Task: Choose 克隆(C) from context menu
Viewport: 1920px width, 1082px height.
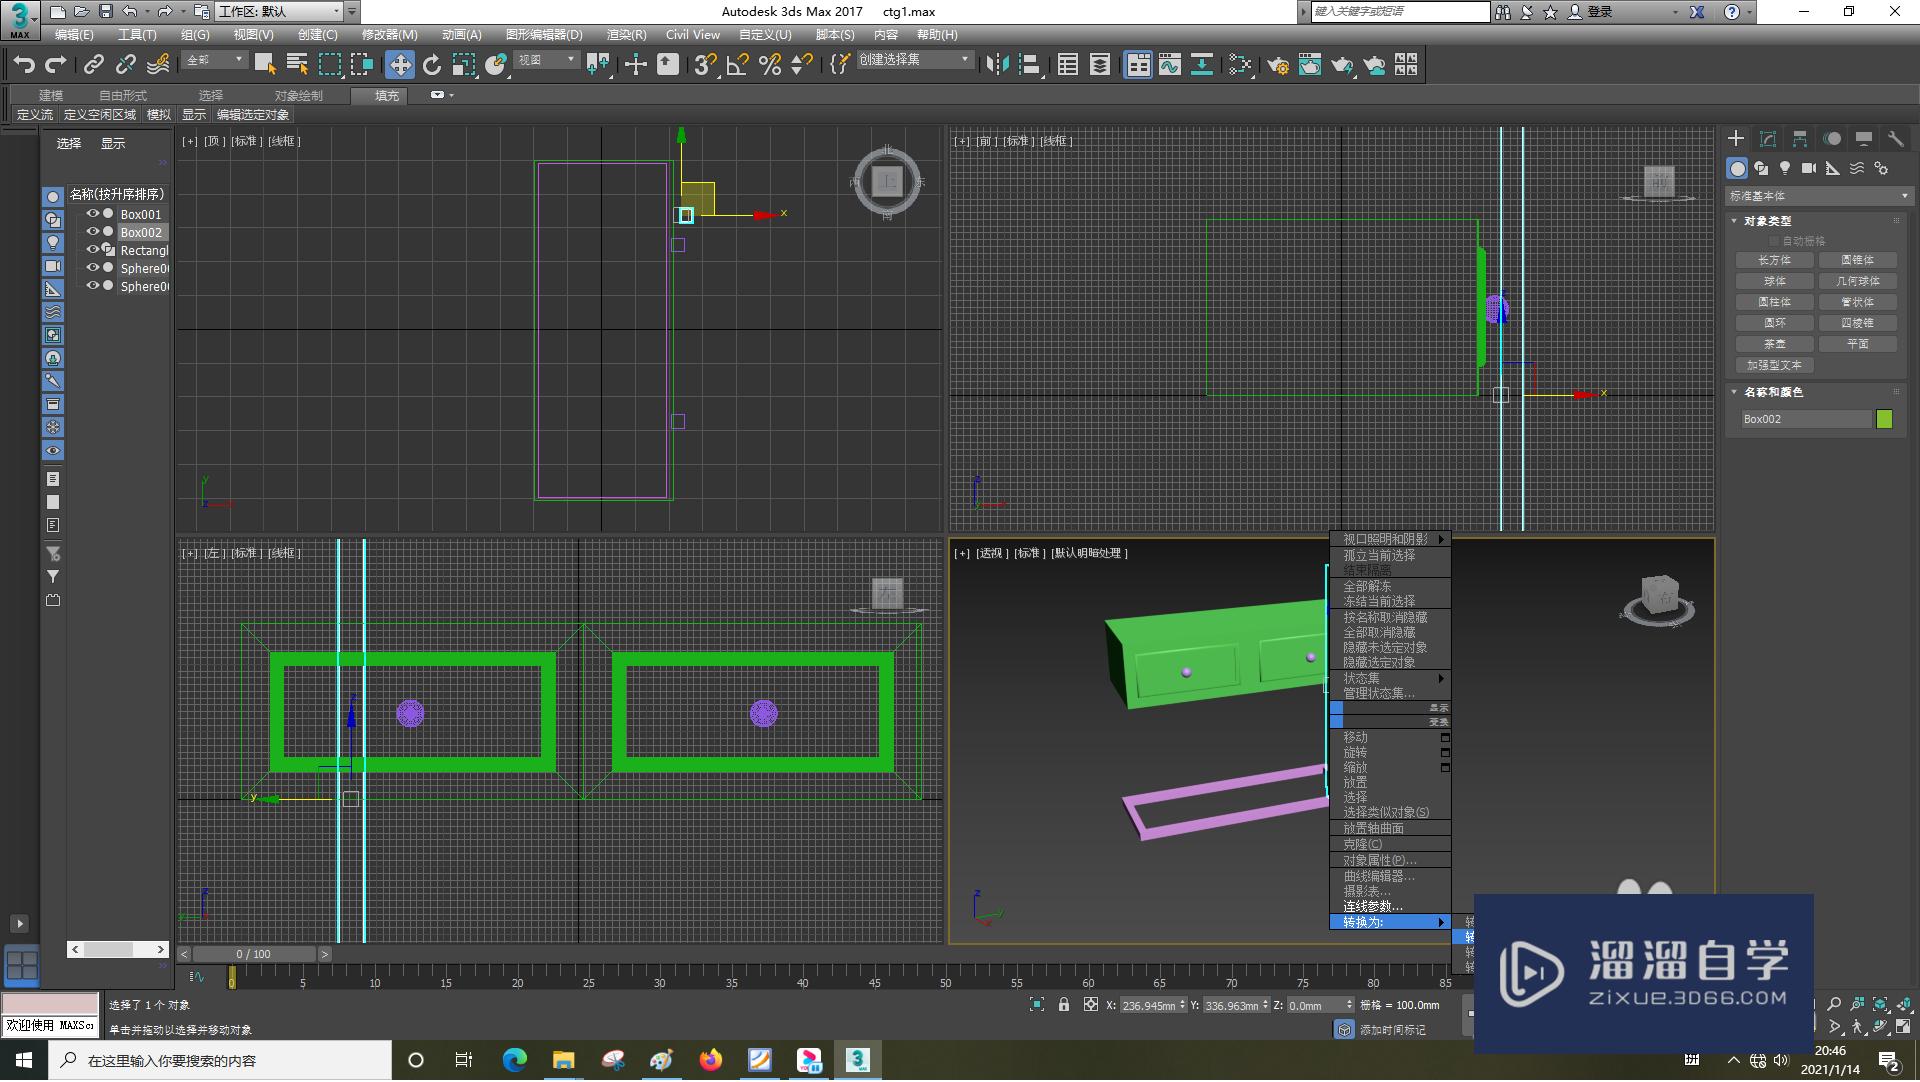Action: (x=1390, y=844)
